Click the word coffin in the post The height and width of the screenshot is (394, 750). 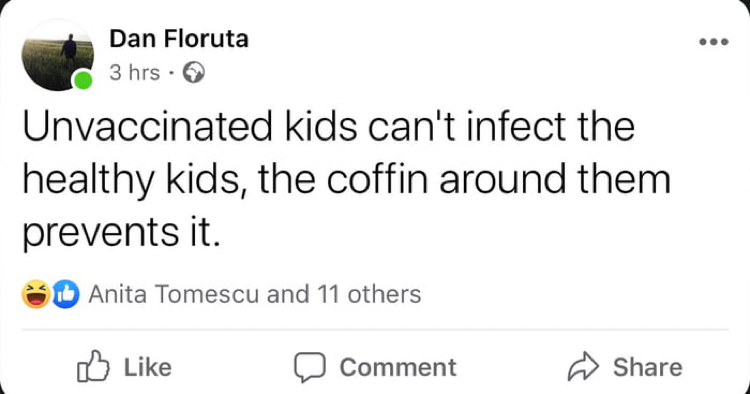point(377,178)
